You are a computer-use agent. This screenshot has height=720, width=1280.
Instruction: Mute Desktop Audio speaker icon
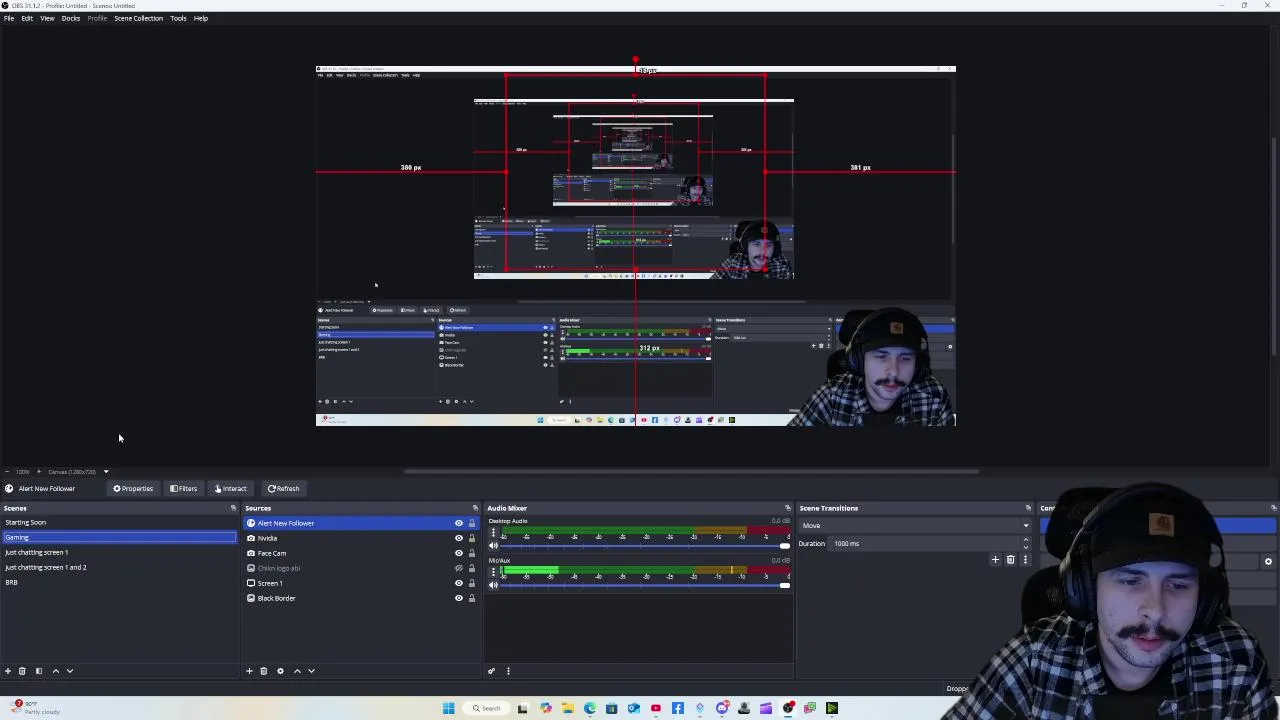[493, 546]
